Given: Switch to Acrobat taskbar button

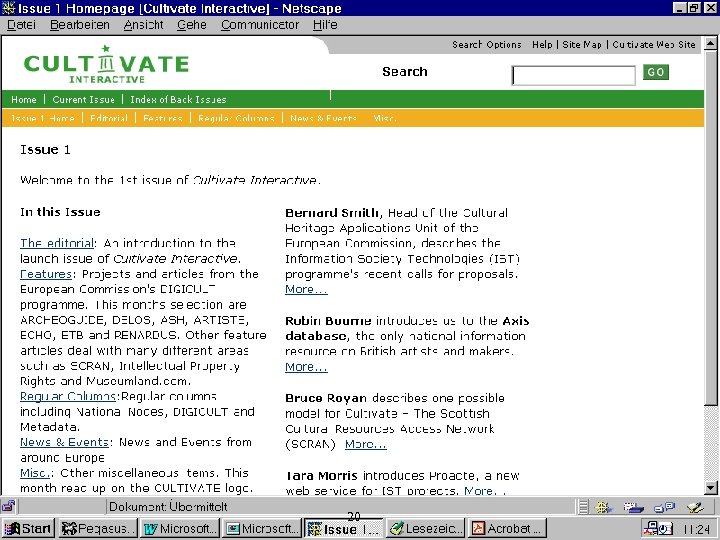Looking at the screenshot, I should pyautogui.click(x=507, y=529).
